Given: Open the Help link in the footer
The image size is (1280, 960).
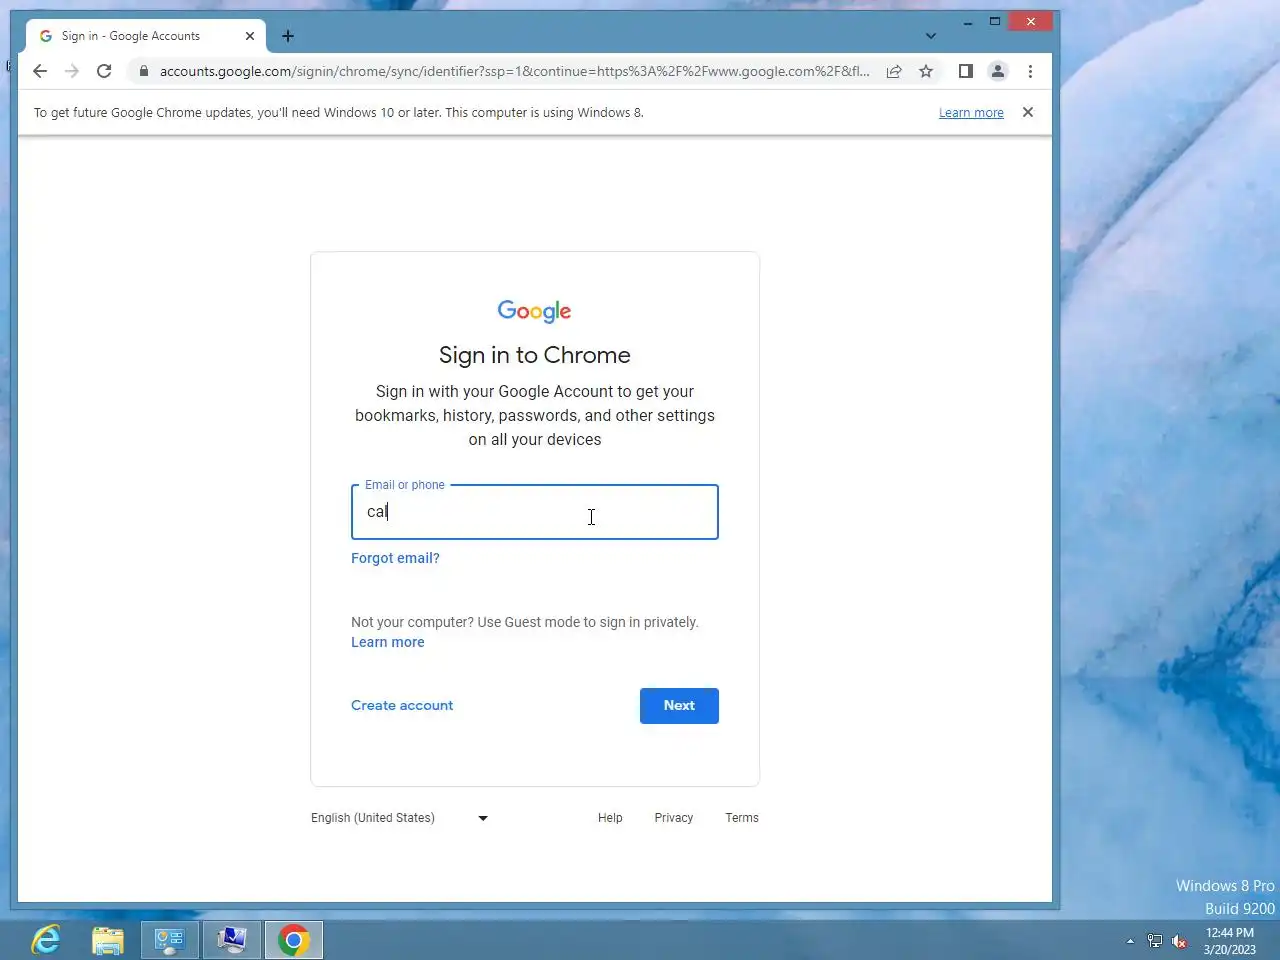Looking at the screenshot, I should click(610, 818).
